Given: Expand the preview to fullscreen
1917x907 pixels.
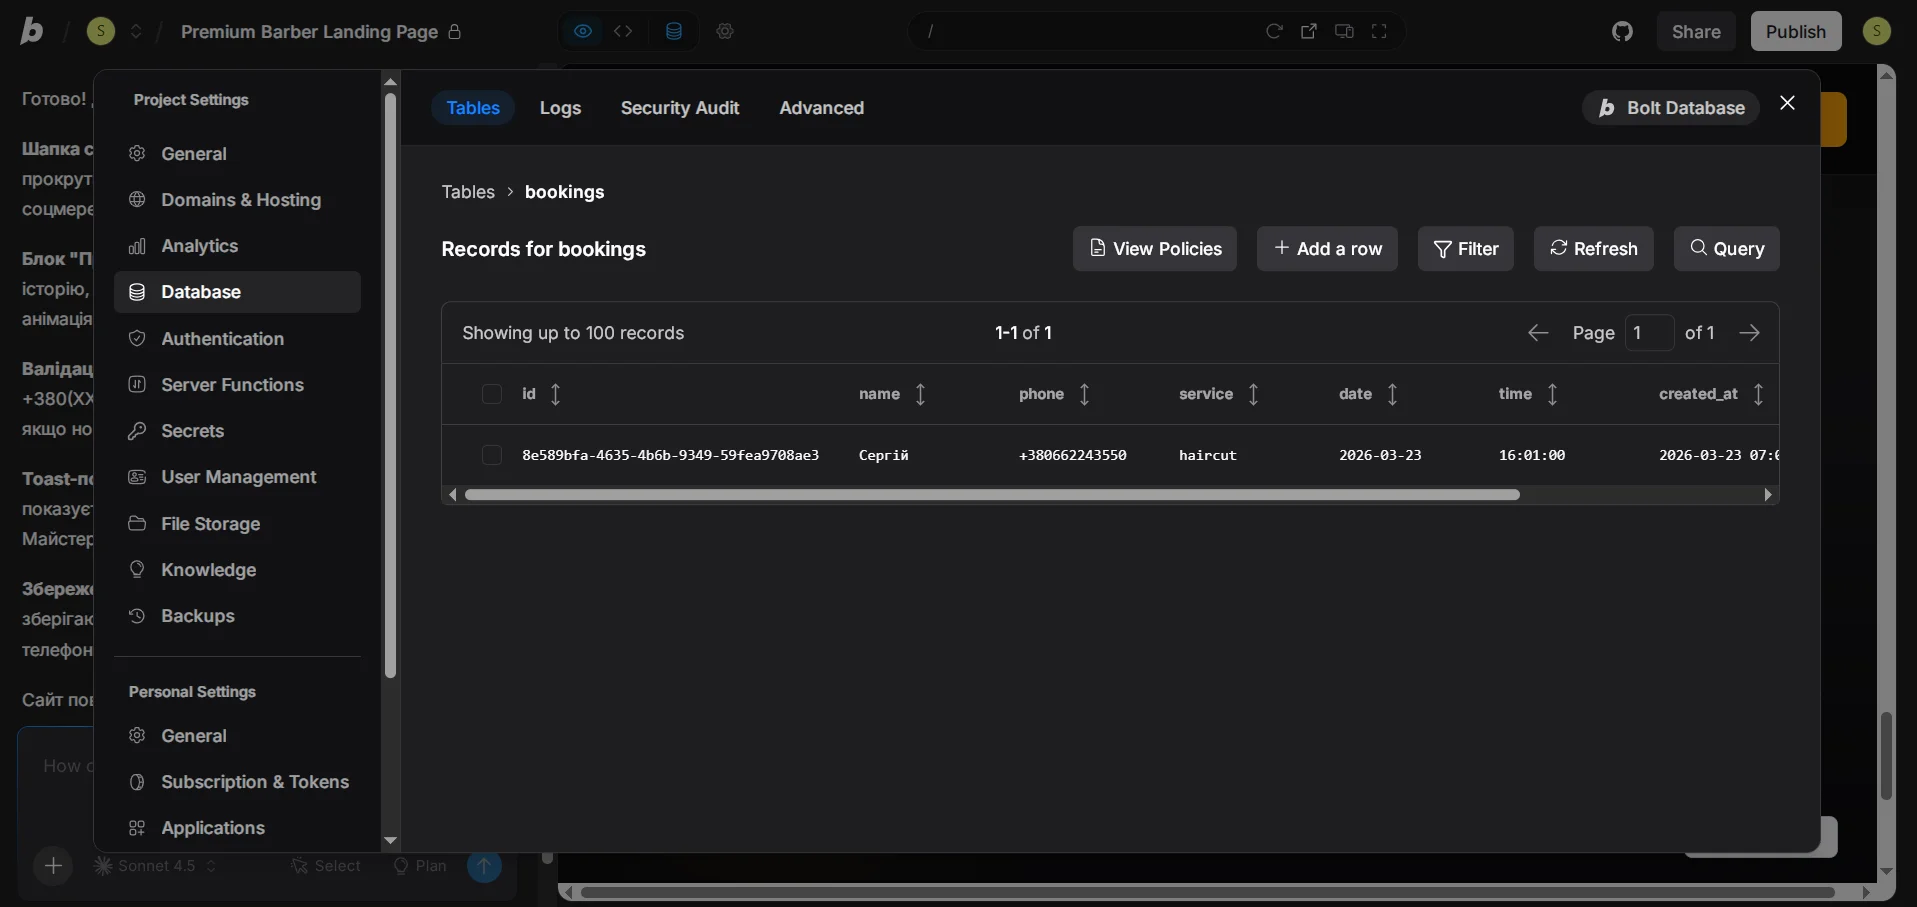Looking at the screenshot, I should (1379, 31).
